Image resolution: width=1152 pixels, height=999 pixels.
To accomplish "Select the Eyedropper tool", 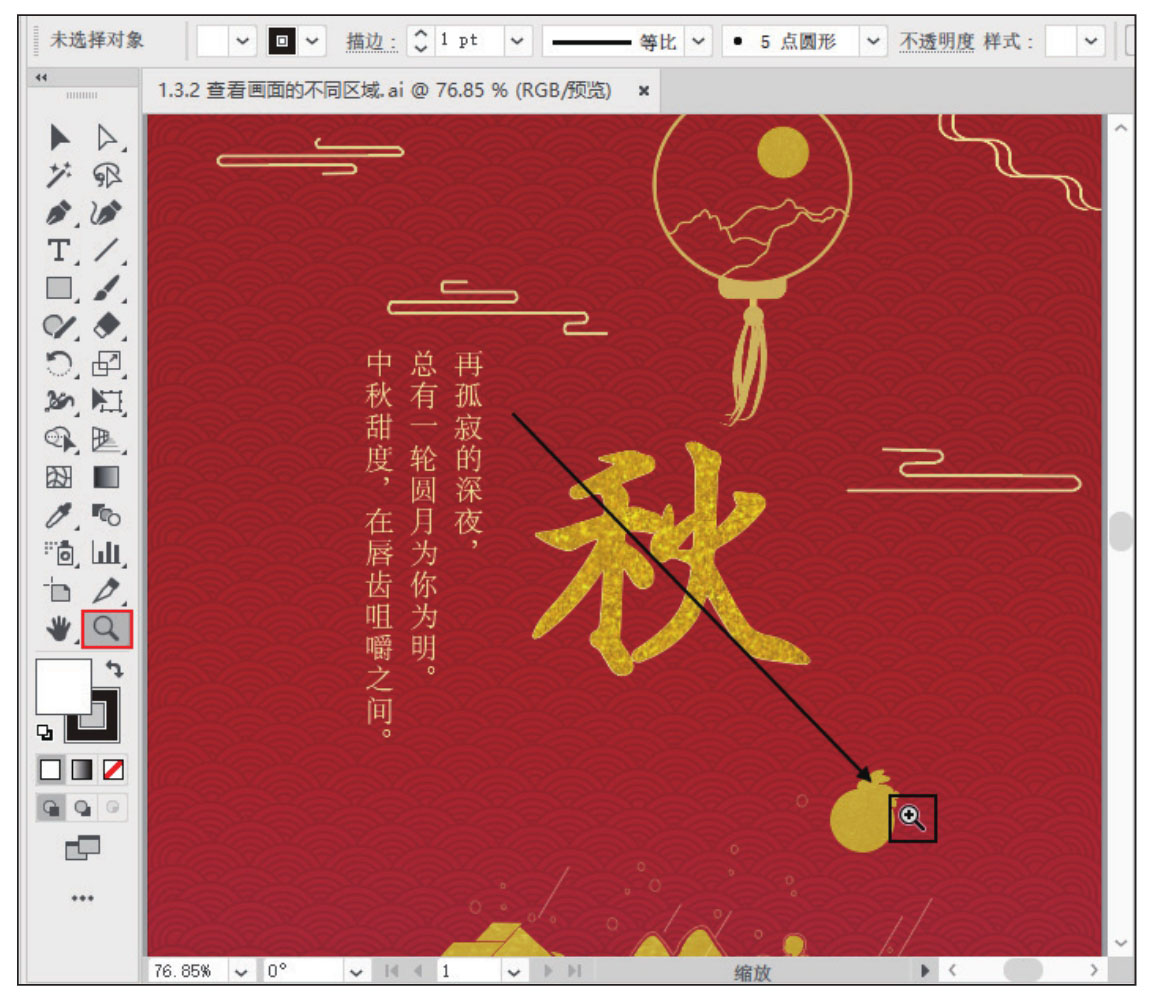I will (59, 515).
